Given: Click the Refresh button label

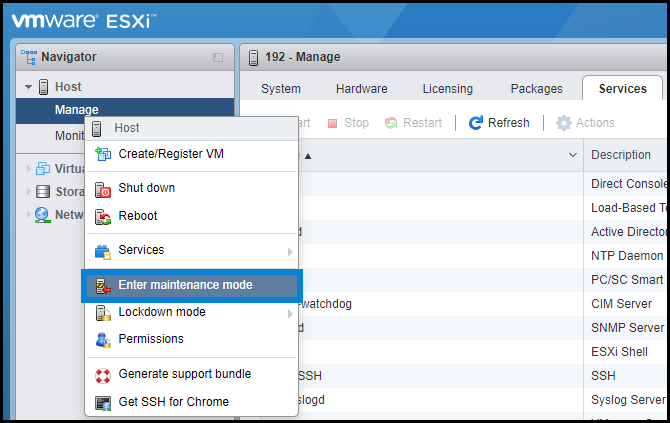Looking at the screenshot, I should click(x=508, y=123).
